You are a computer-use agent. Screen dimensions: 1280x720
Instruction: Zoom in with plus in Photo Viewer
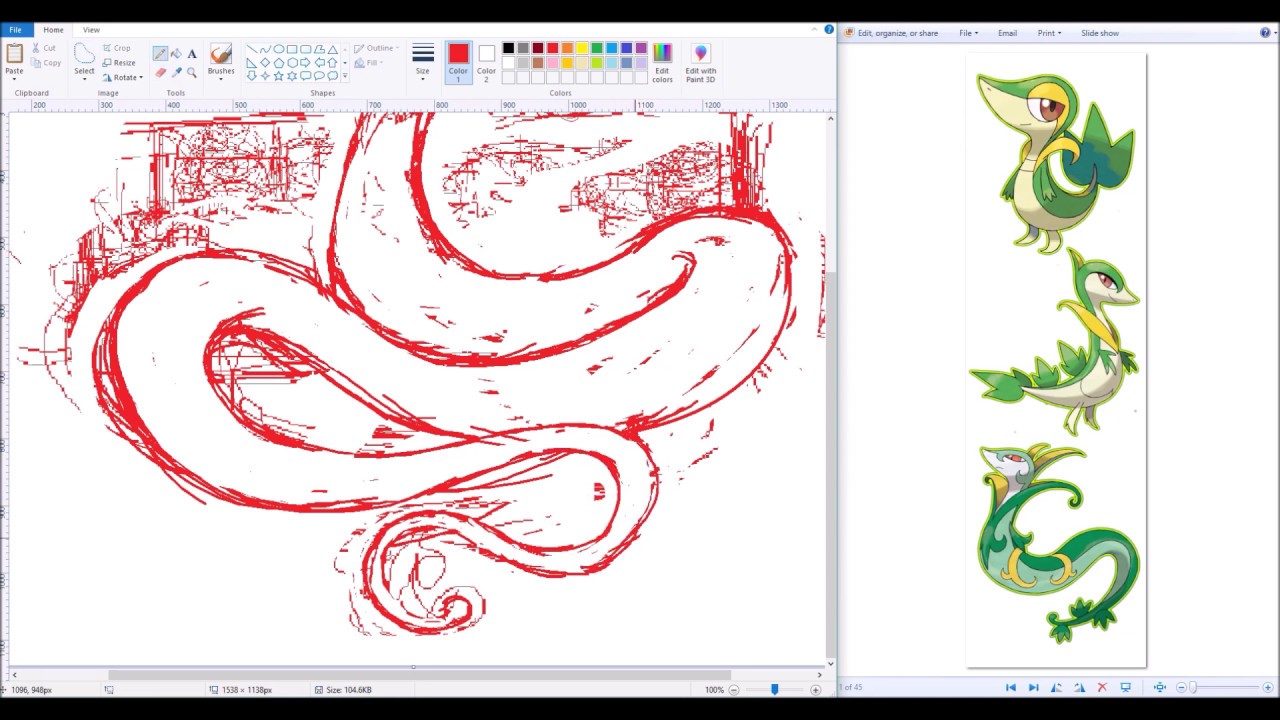[x=1268, y=687]
